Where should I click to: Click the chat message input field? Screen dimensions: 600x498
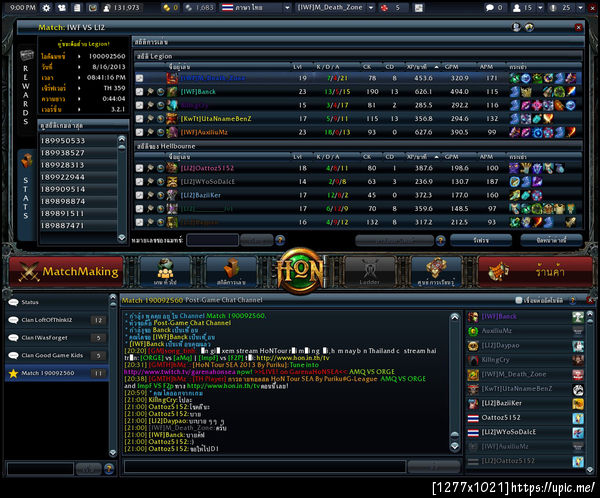[265, 467]
